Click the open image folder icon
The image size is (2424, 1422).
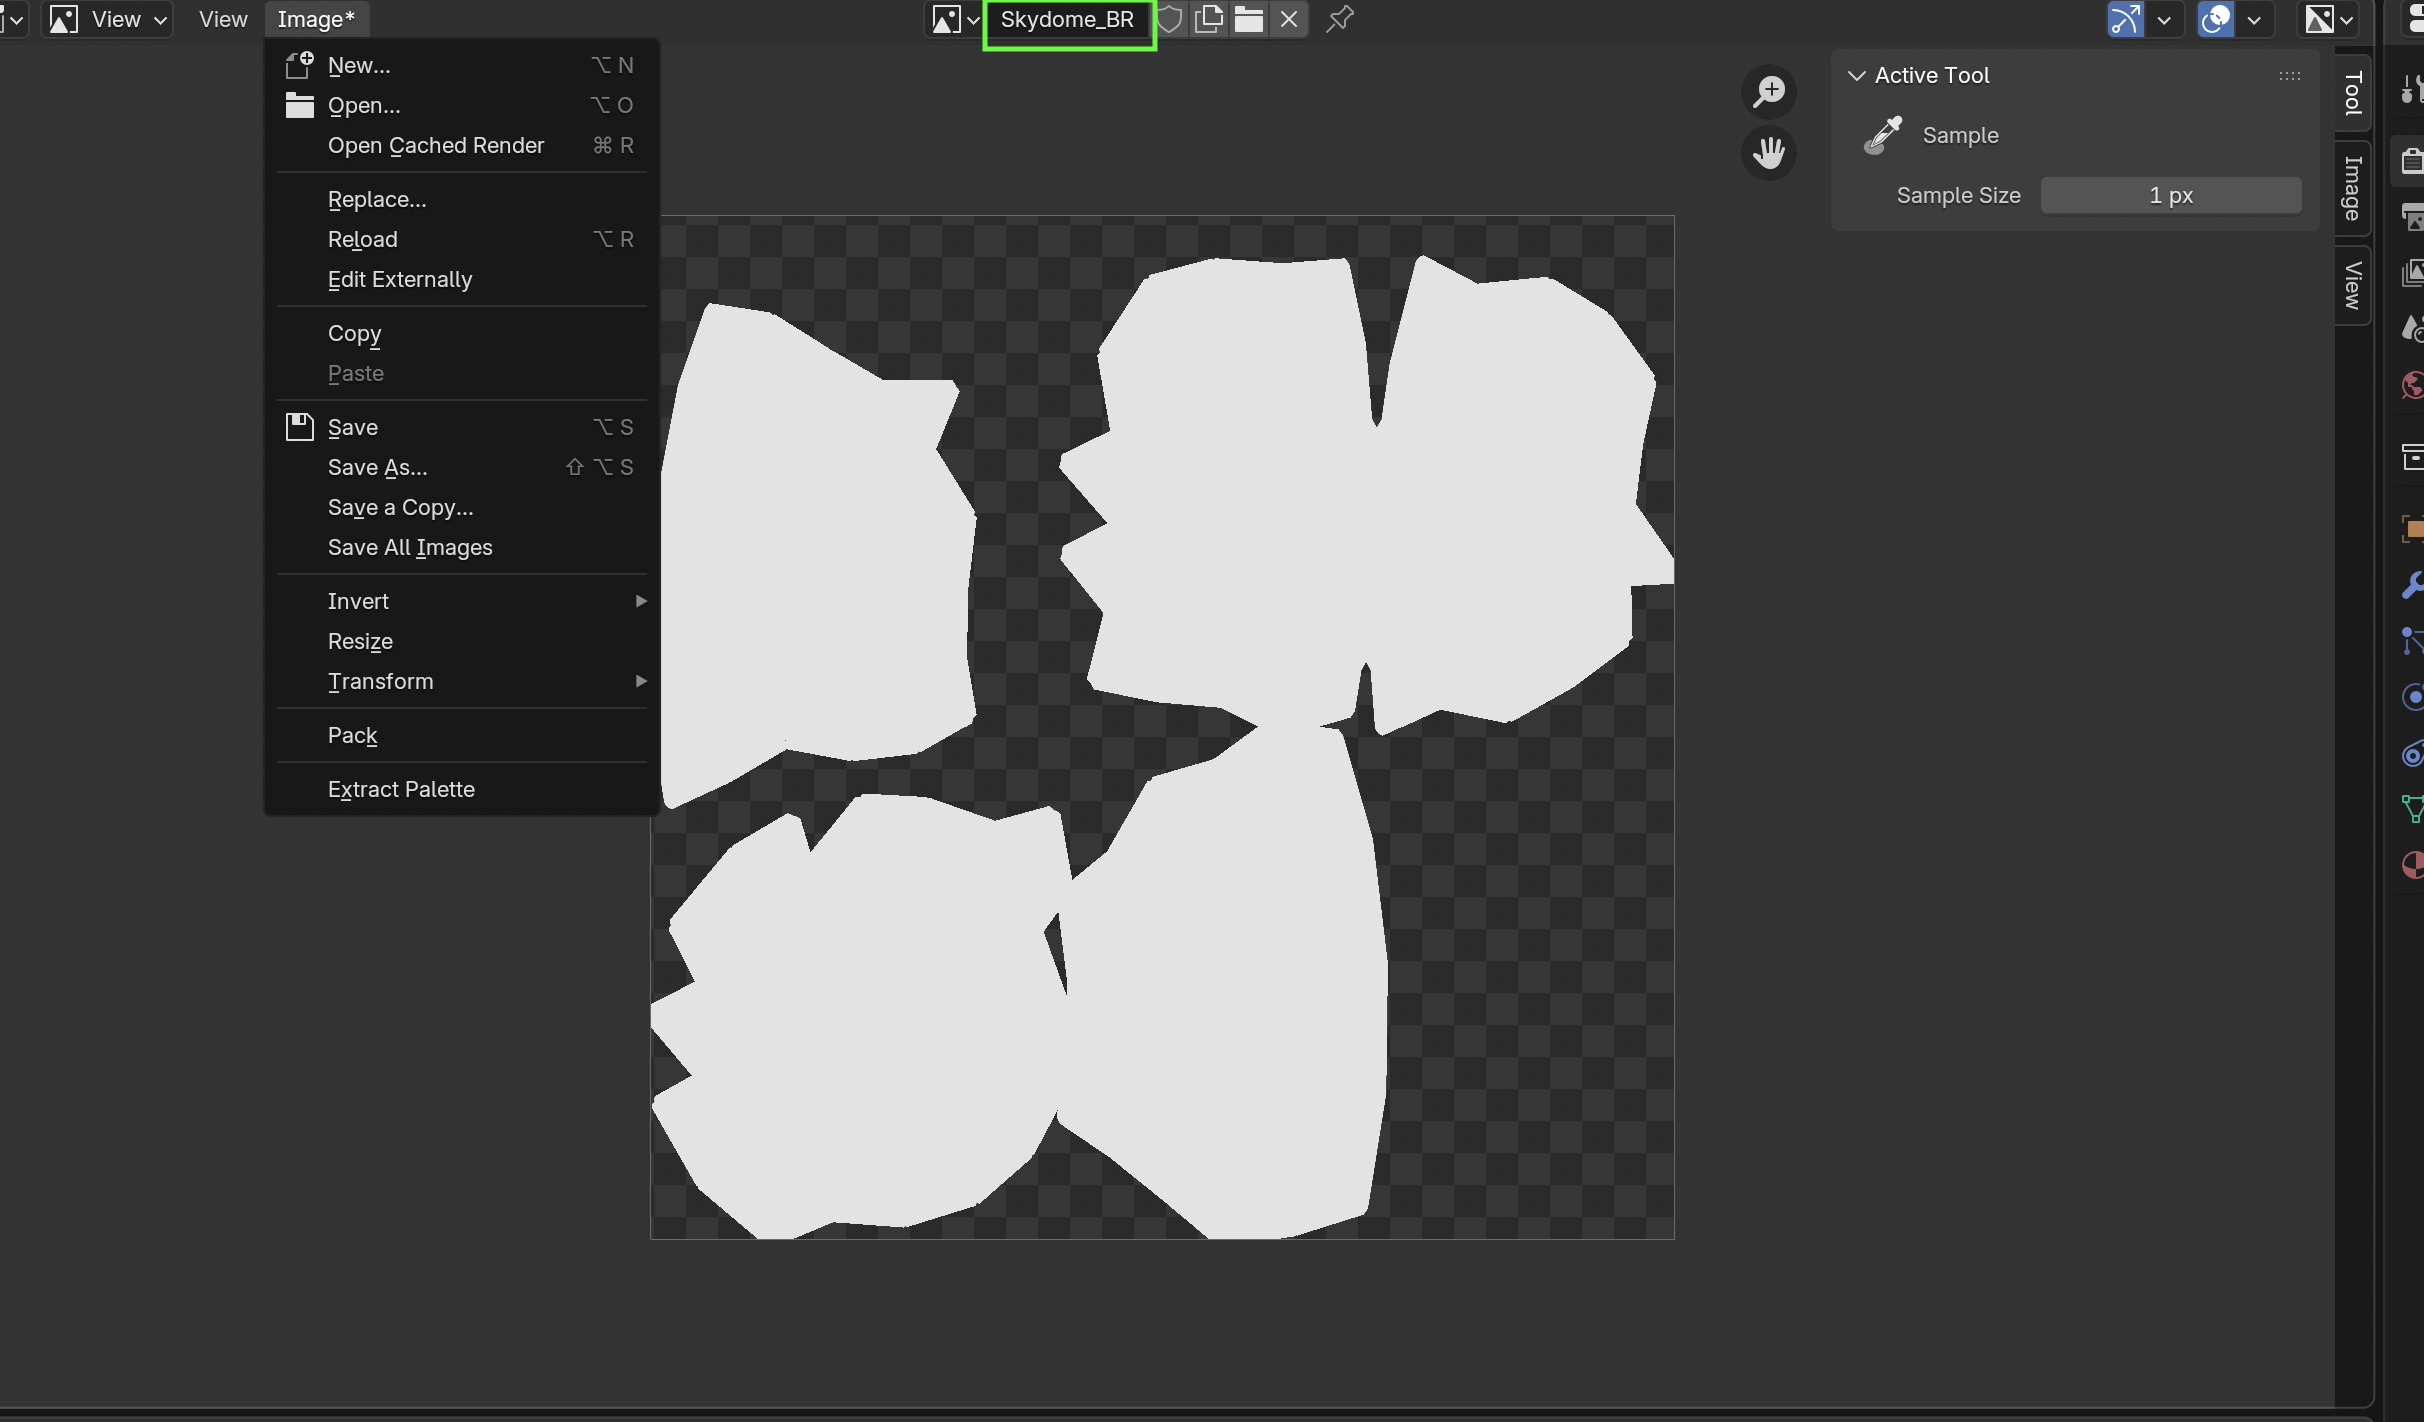[1249, 19]
